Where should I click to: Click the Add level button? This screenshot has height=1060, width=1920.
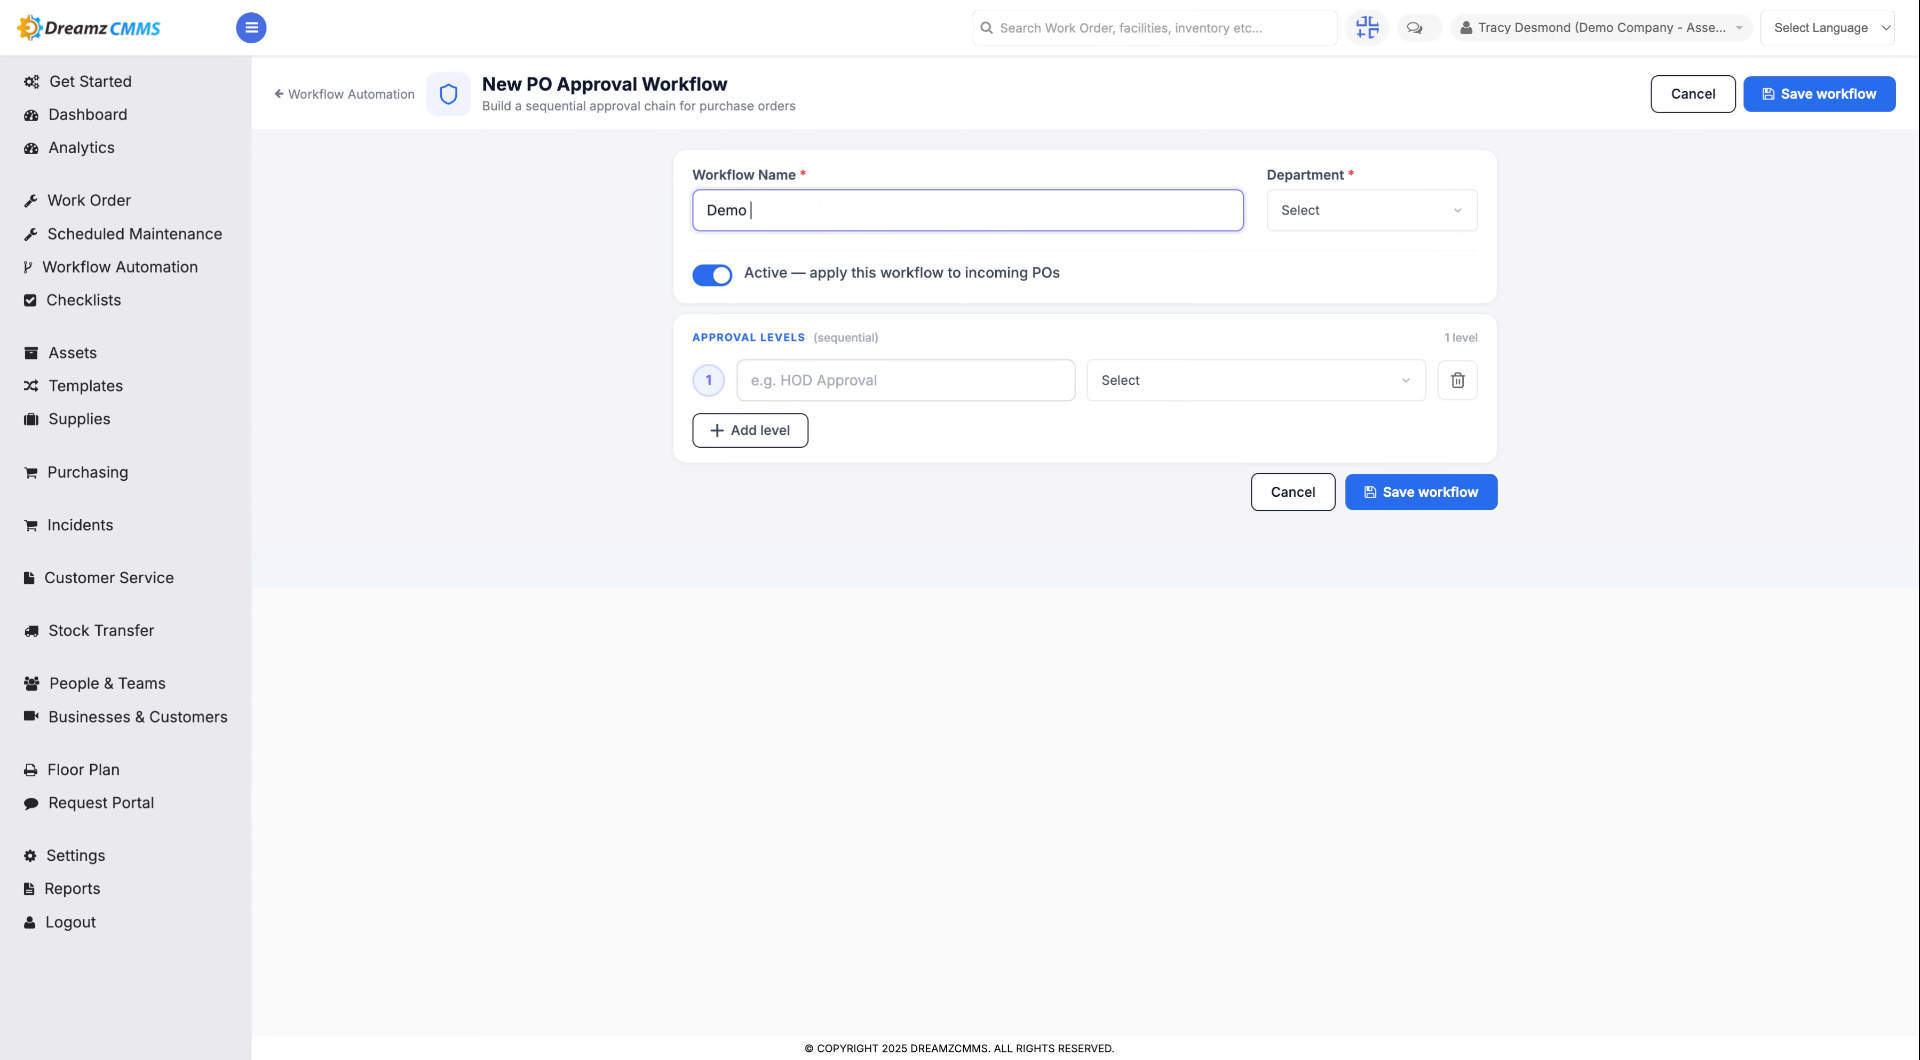(x=750, y=430)
